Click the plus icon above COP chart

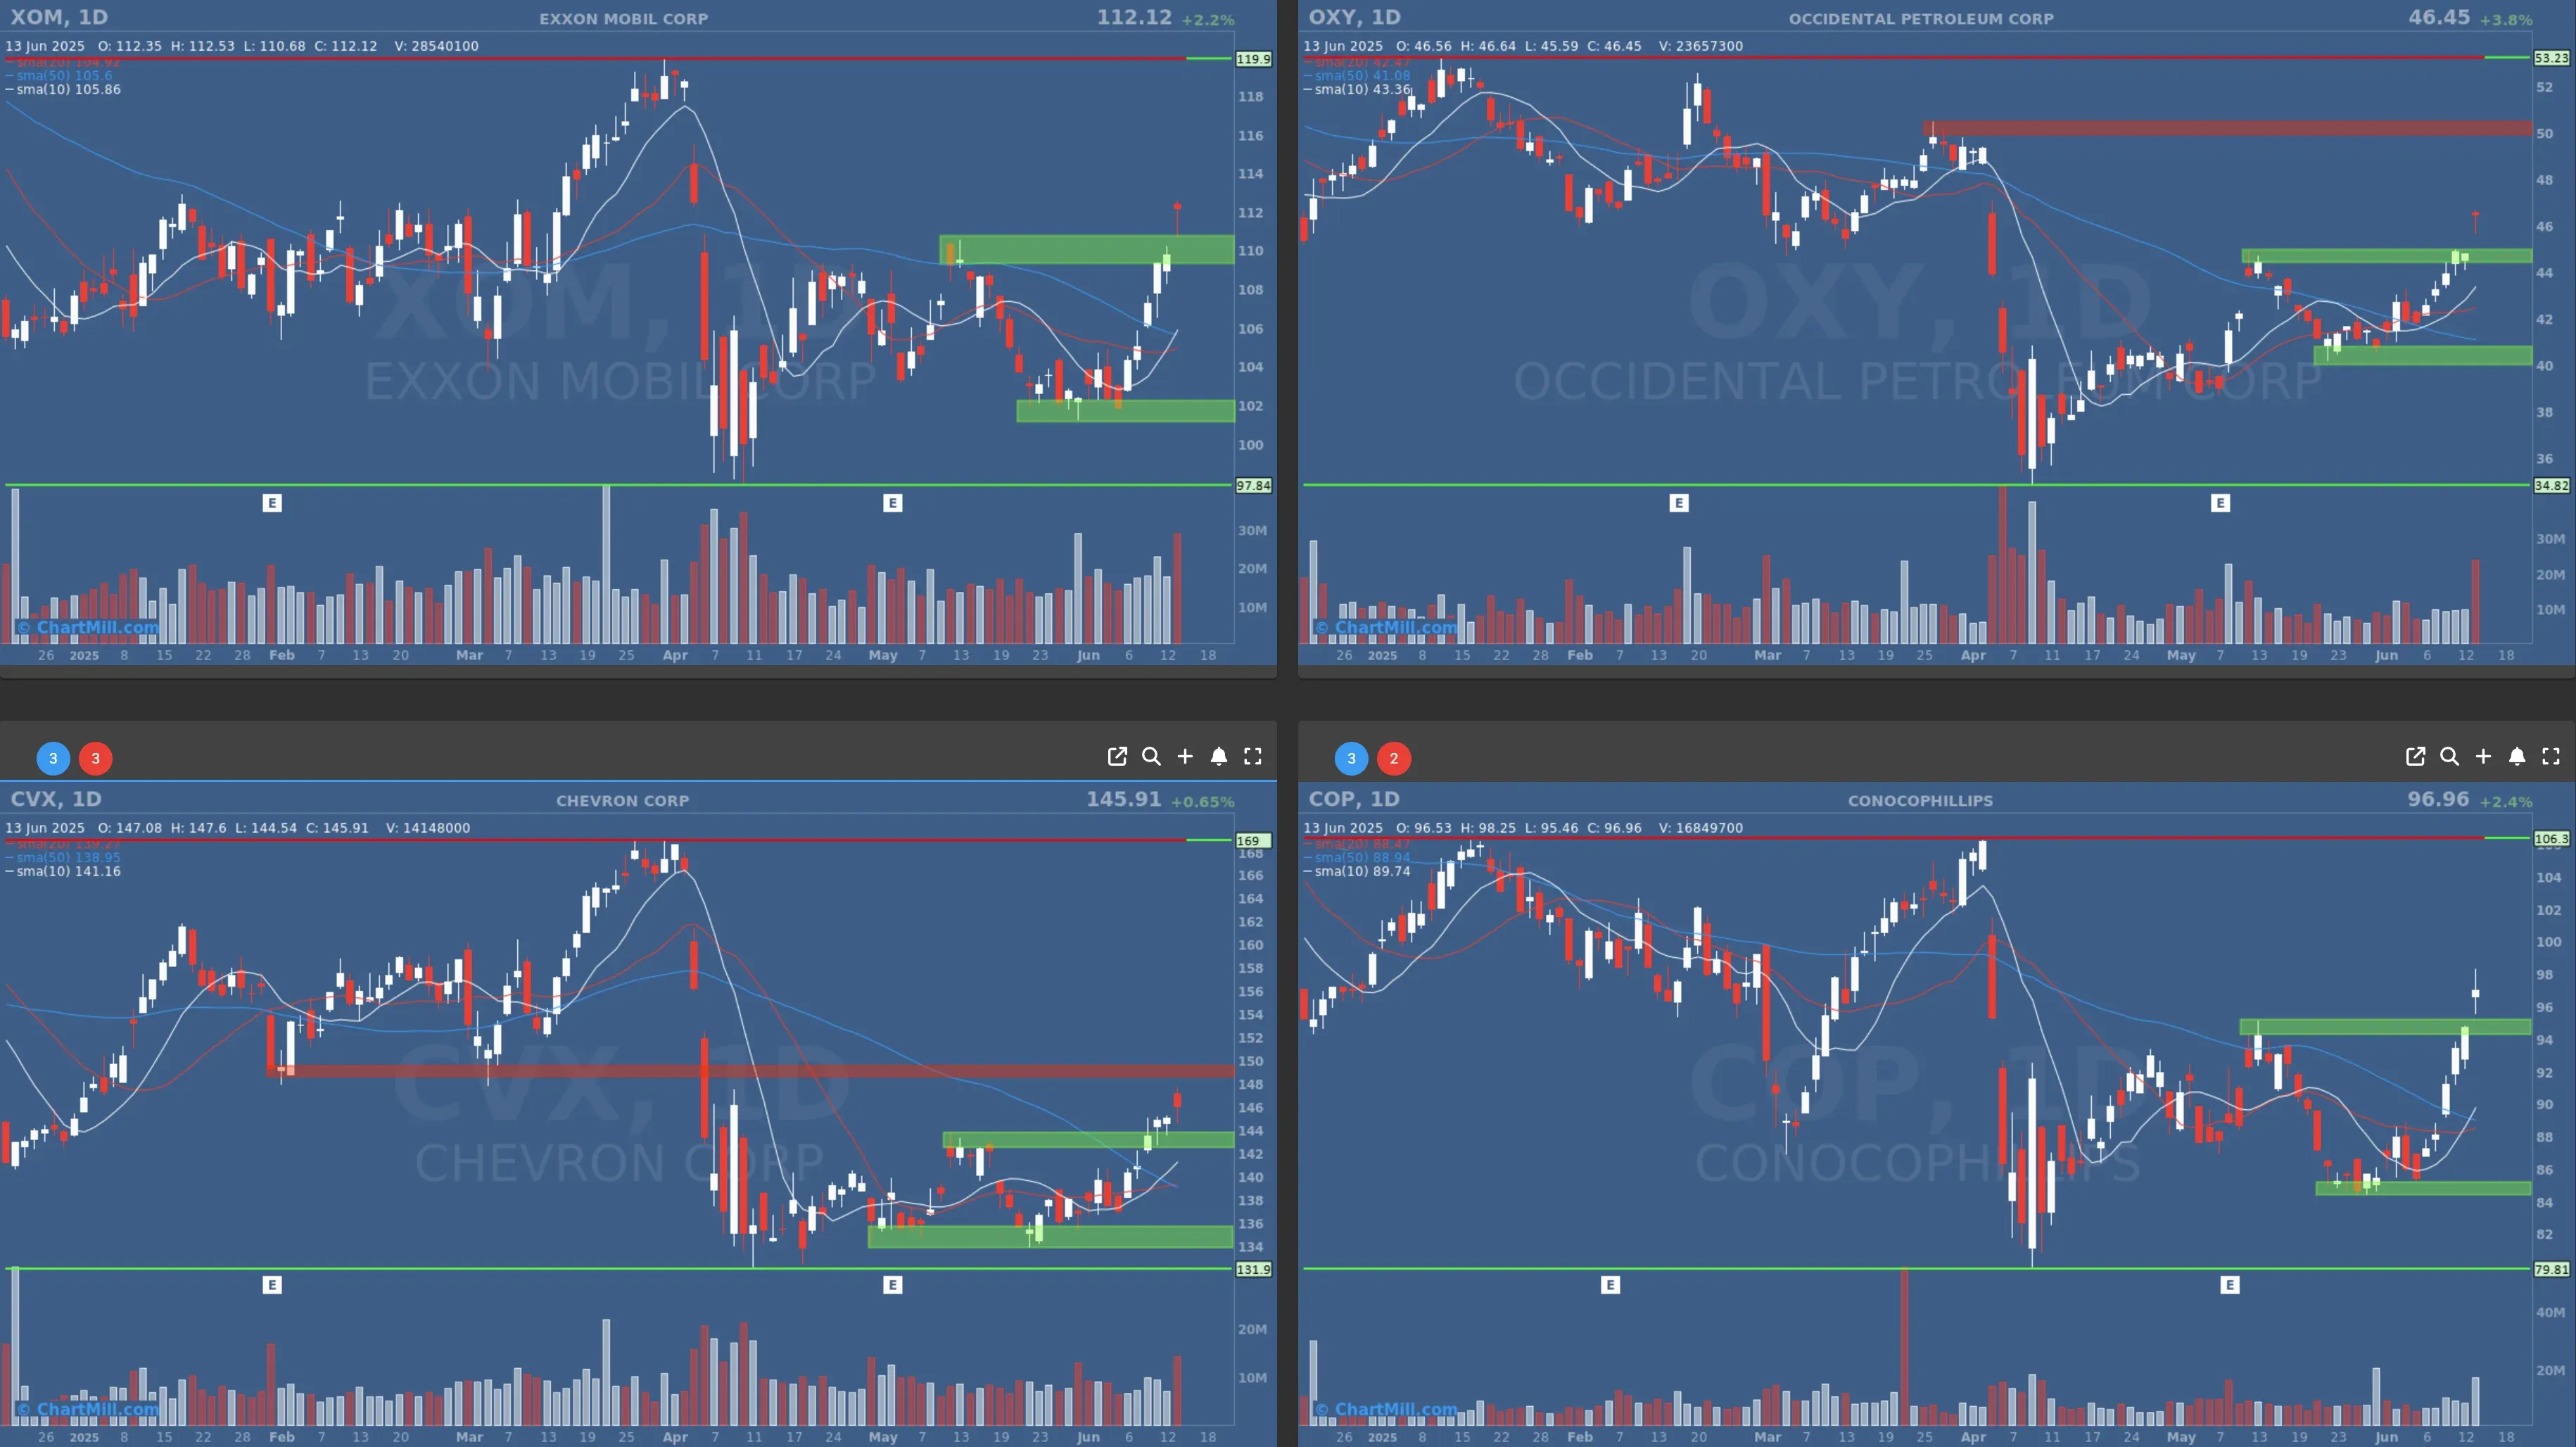point(2483,757)
